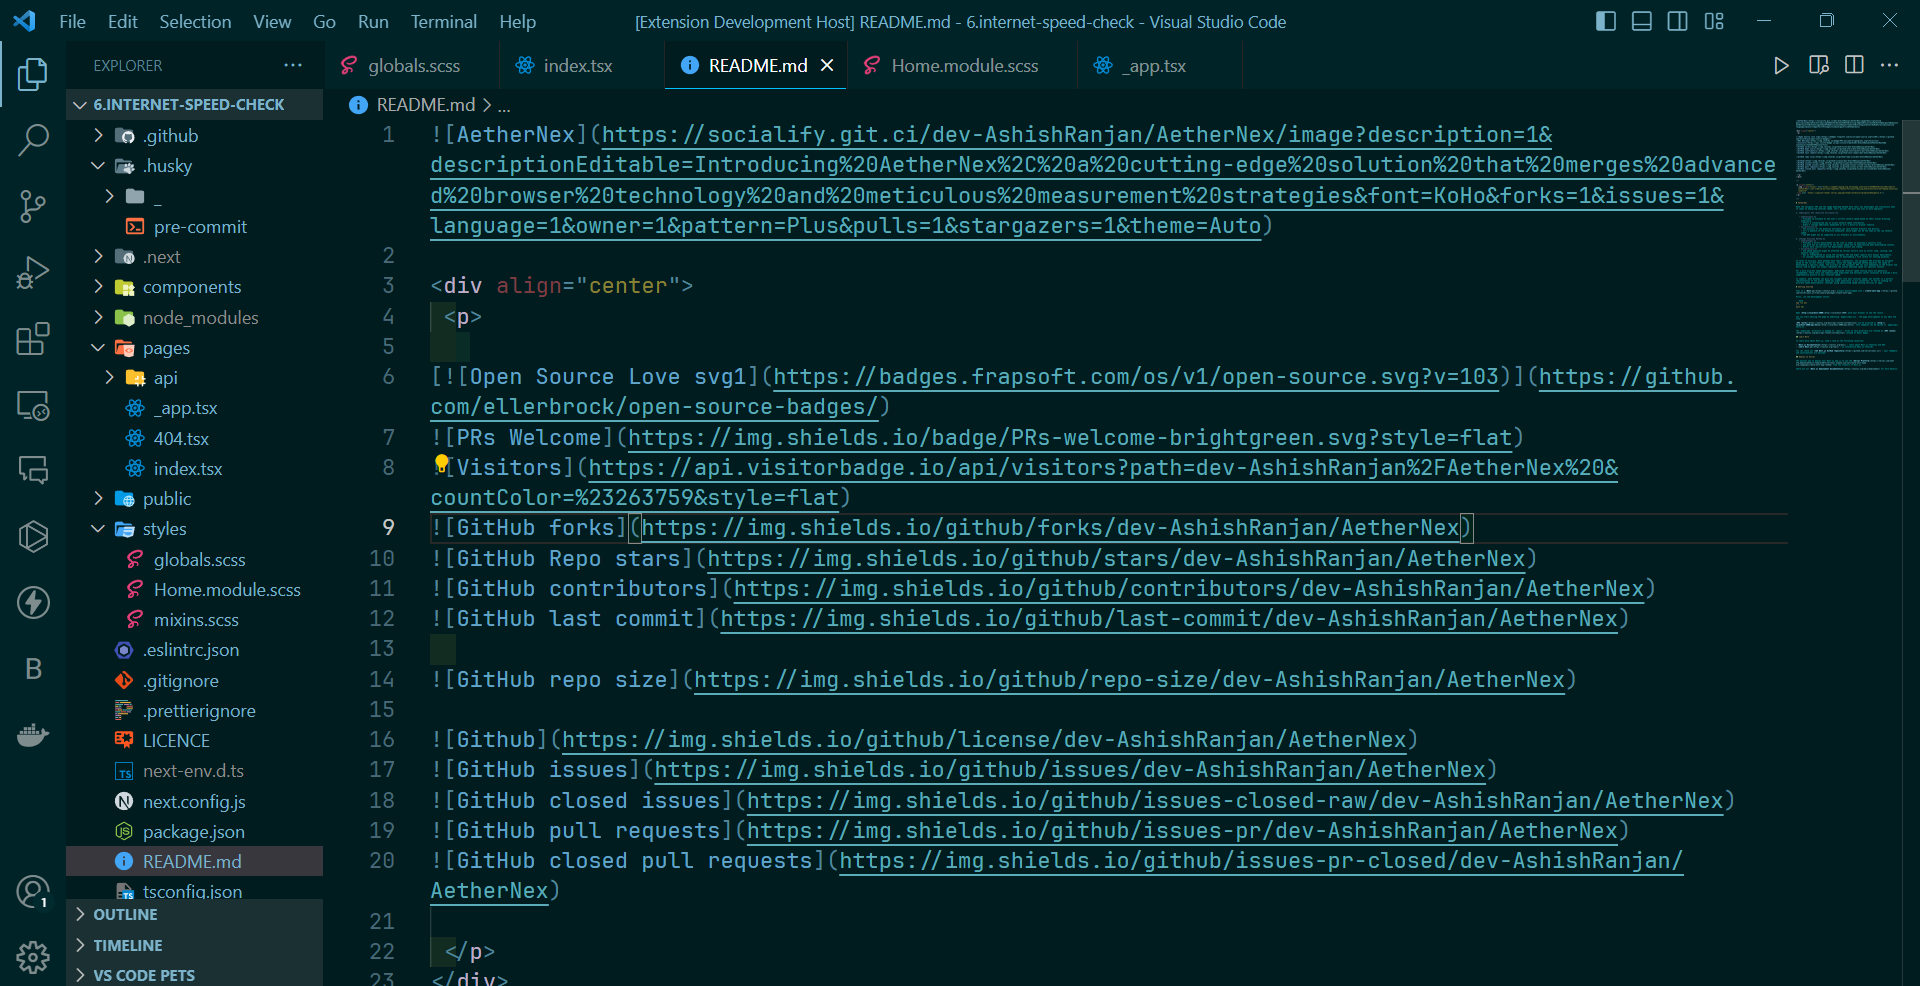The height and width of the screenshot is (986, 1920).
Task: Expand the VS CODE PETS section
Action: (x=194, y=975)
